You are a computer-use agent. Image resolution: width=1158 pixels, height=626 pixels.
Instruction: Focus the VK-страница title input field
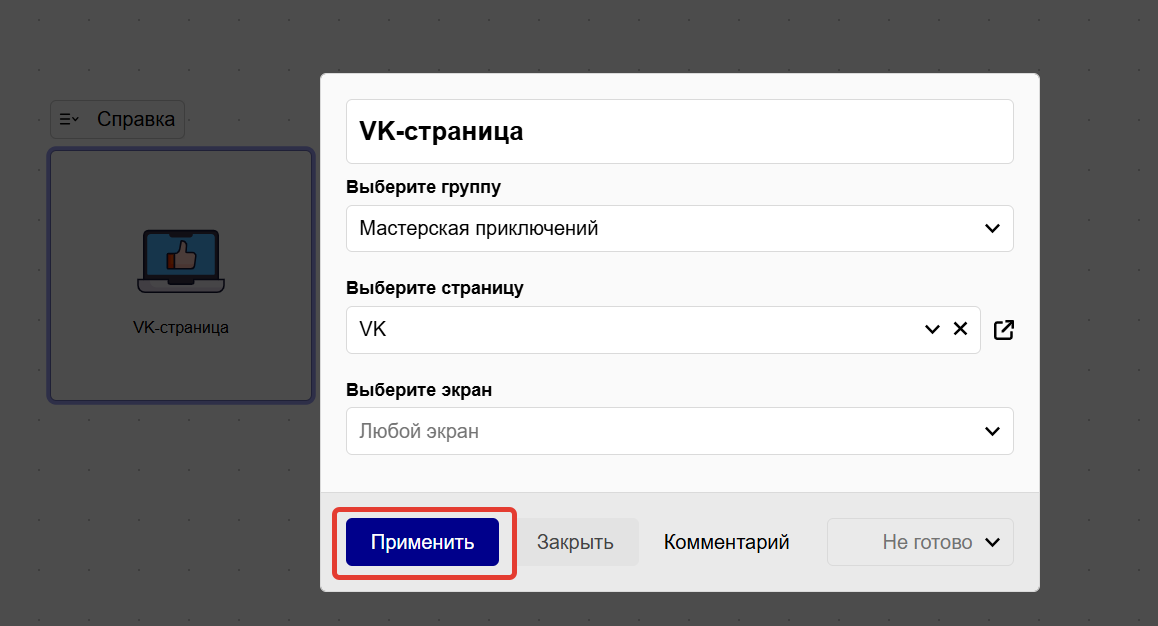pyautogui.click(x=679, y=131)
